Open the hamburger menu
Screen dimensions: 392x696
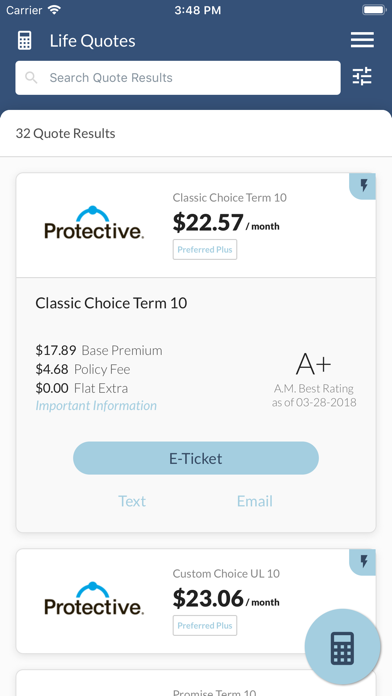pos(362,40)
